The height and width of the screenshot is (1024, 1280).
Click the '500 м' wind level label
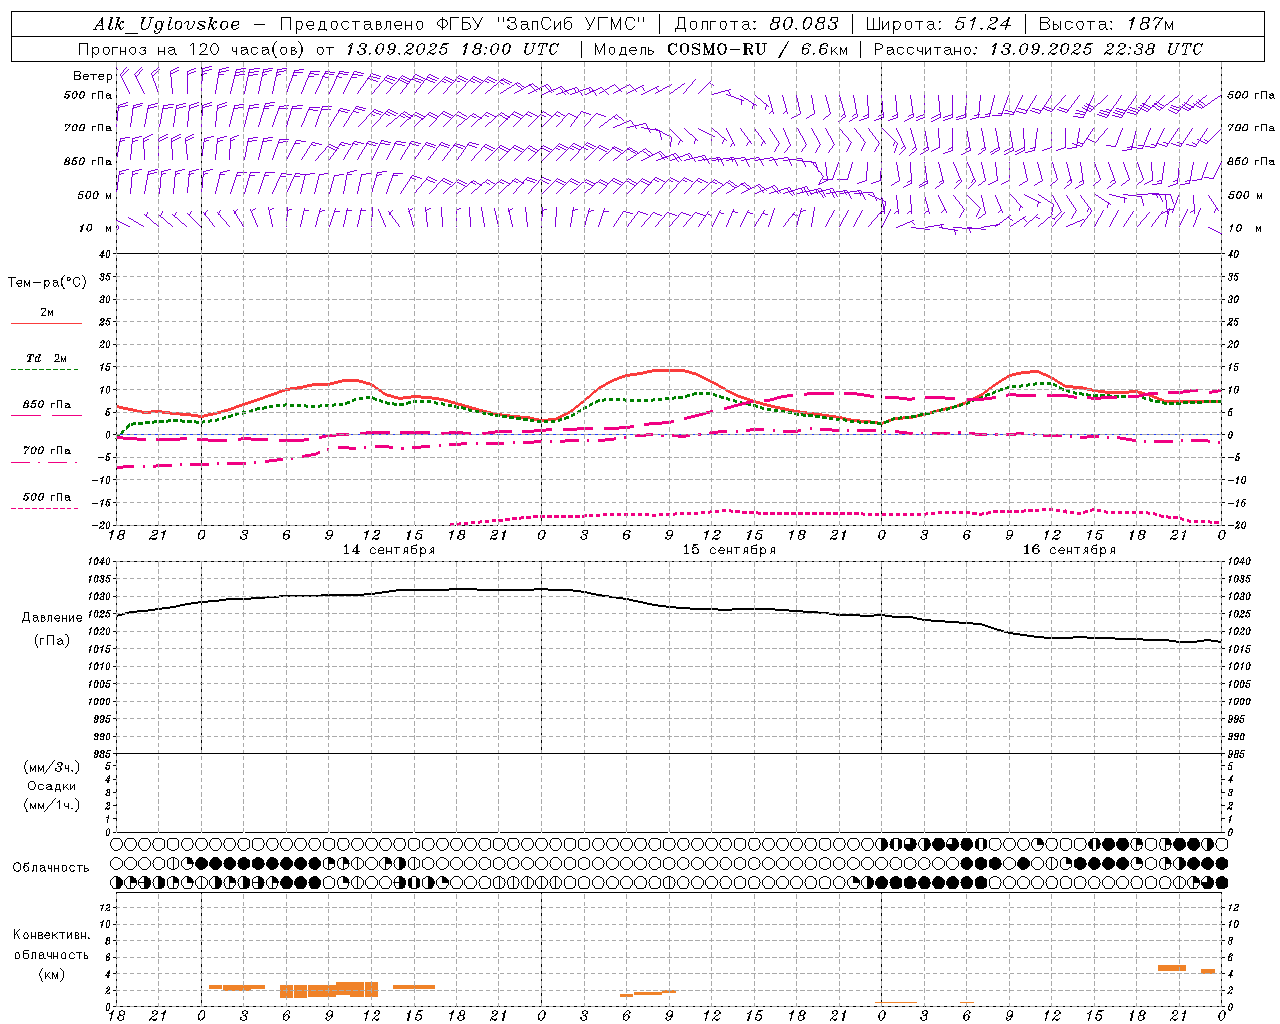(x=95, y=195)
